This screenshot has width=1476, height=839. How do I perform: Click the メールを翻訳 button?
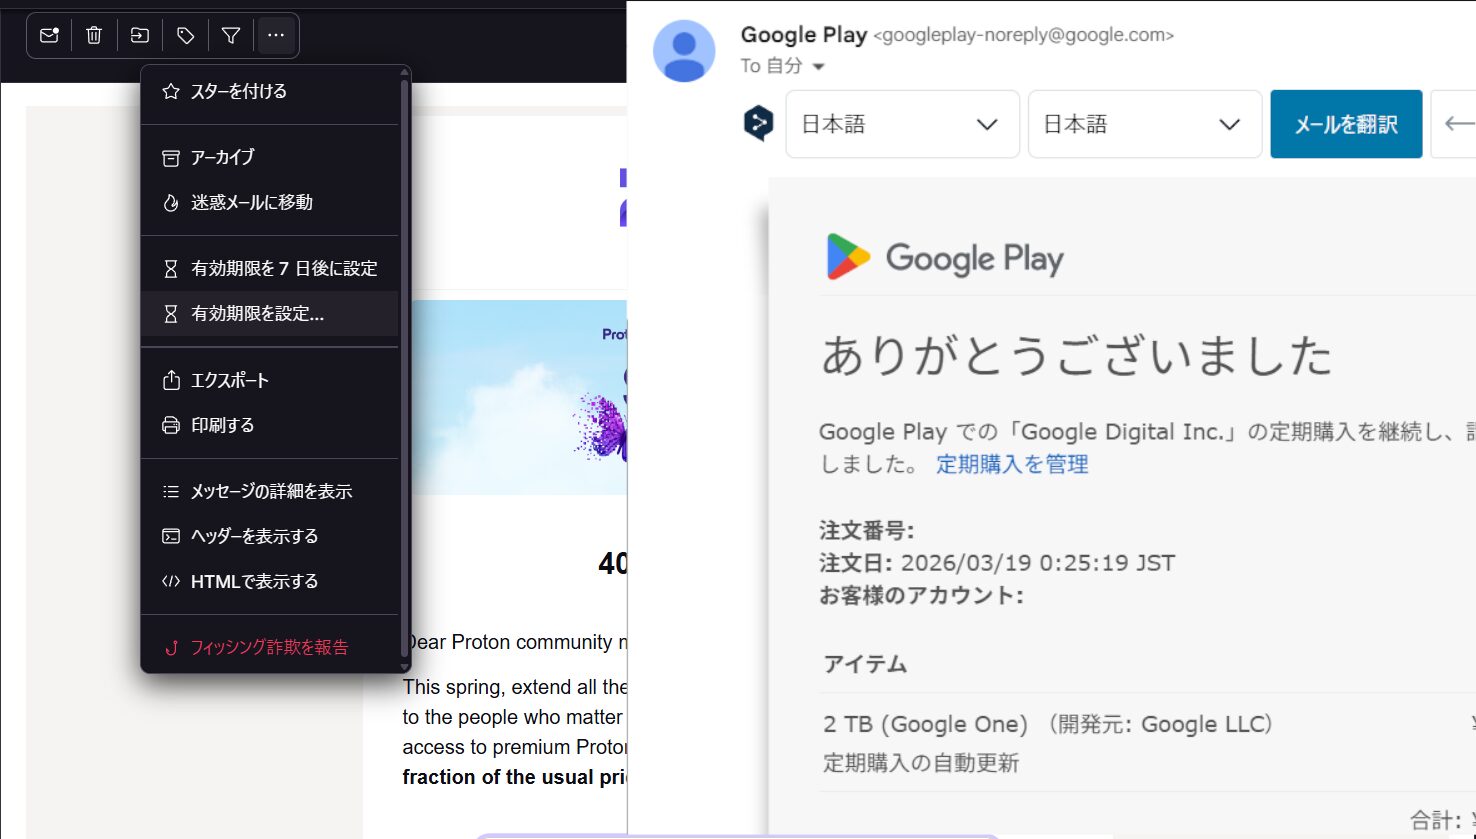(1345, 123)
